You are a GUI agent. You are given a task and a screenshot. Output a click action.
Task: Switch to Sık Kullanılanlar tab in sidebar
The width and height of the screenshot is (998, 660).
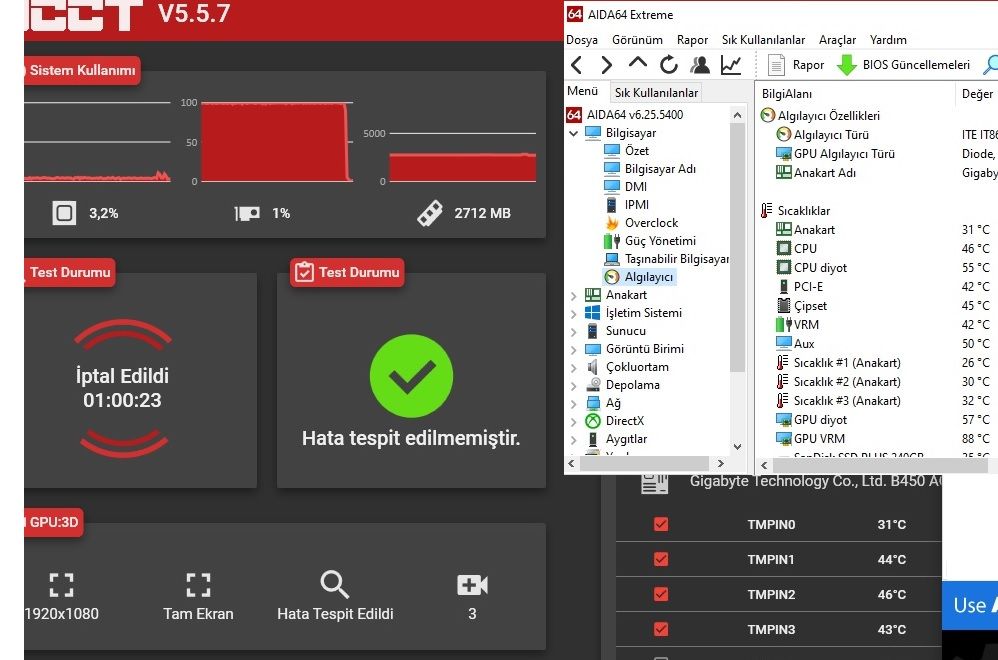(x=656, y=93)
